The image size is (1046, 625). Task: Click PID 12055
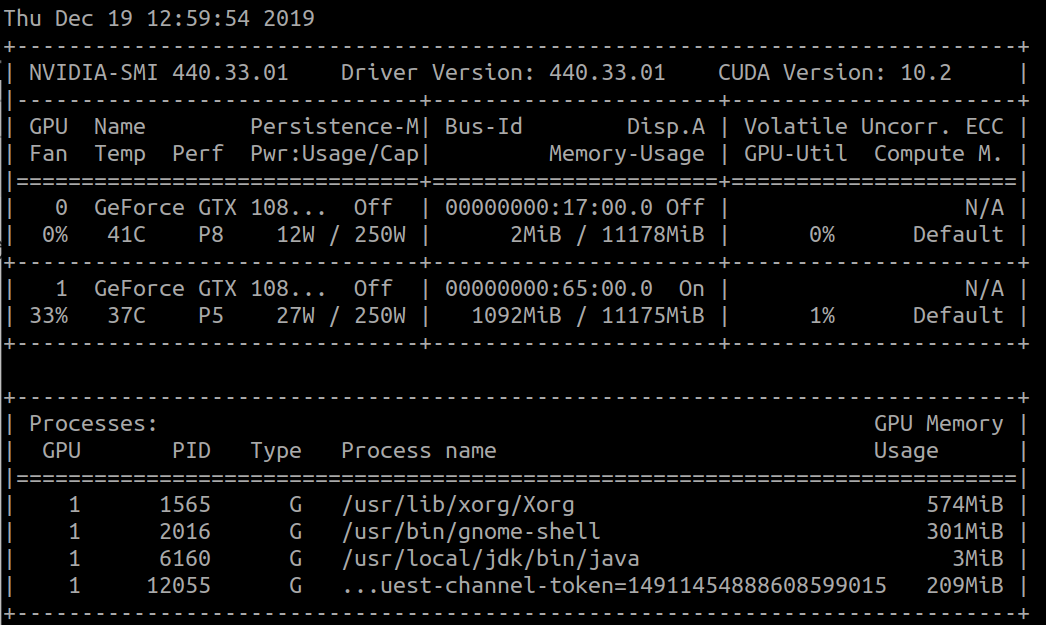coord(178,585)
